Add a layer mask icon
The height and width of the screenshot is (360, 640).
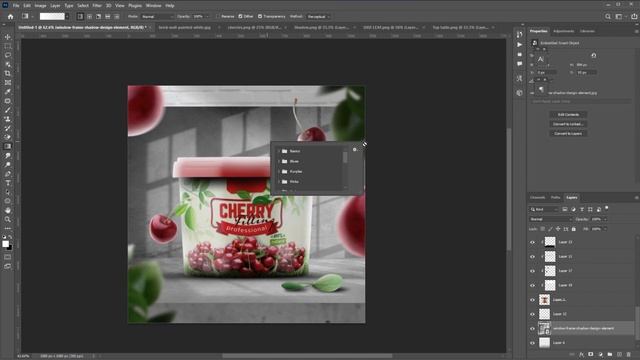point(591,354)
